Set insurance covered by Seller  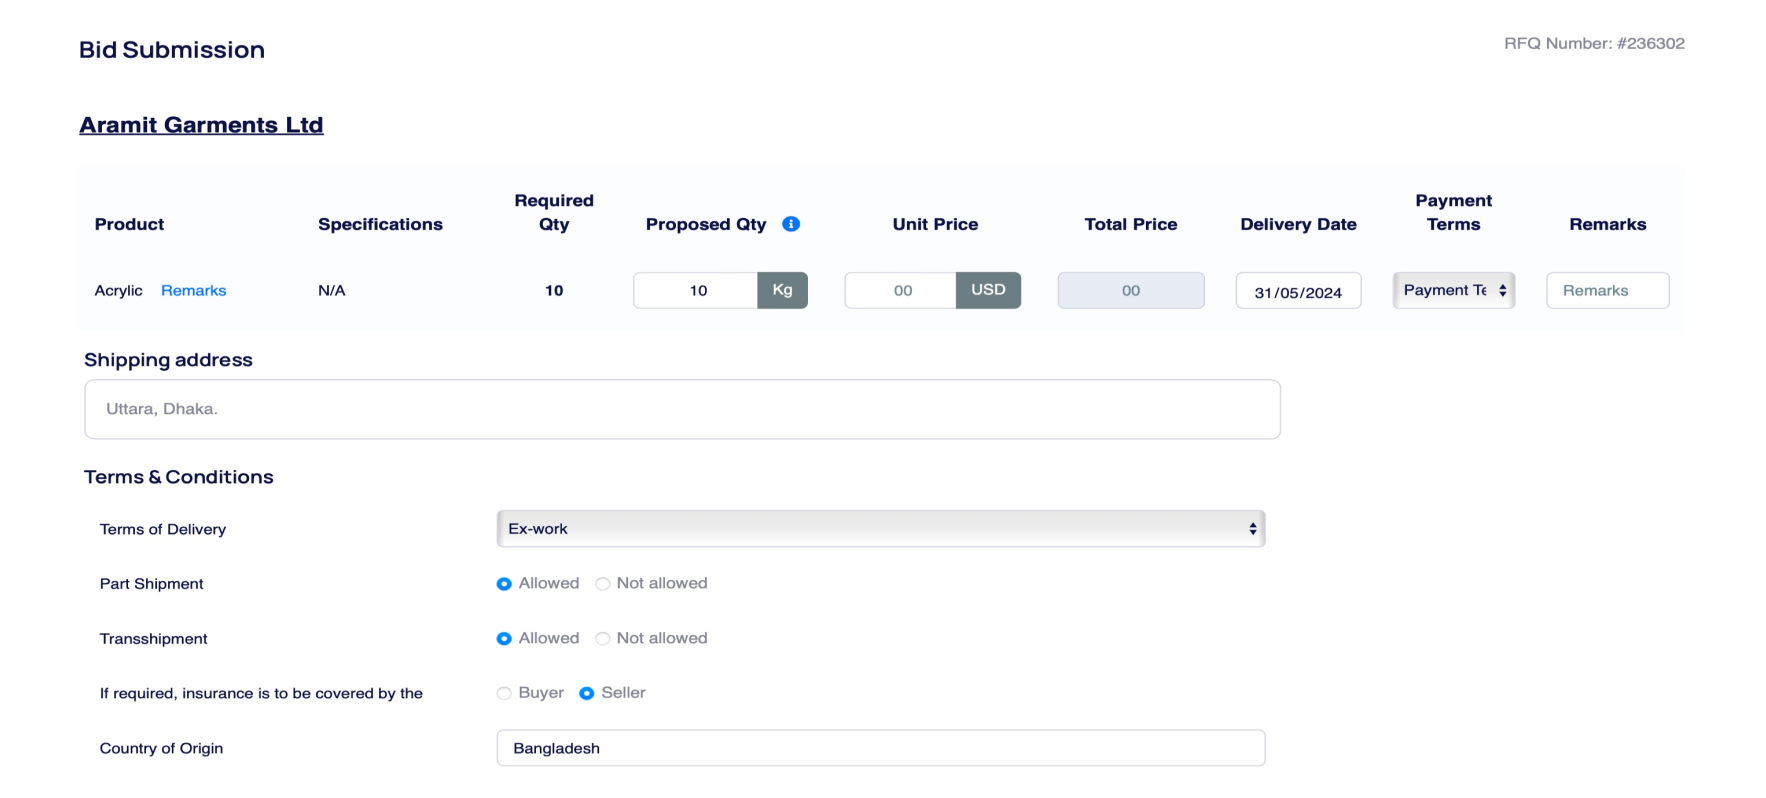click(587, 693)
